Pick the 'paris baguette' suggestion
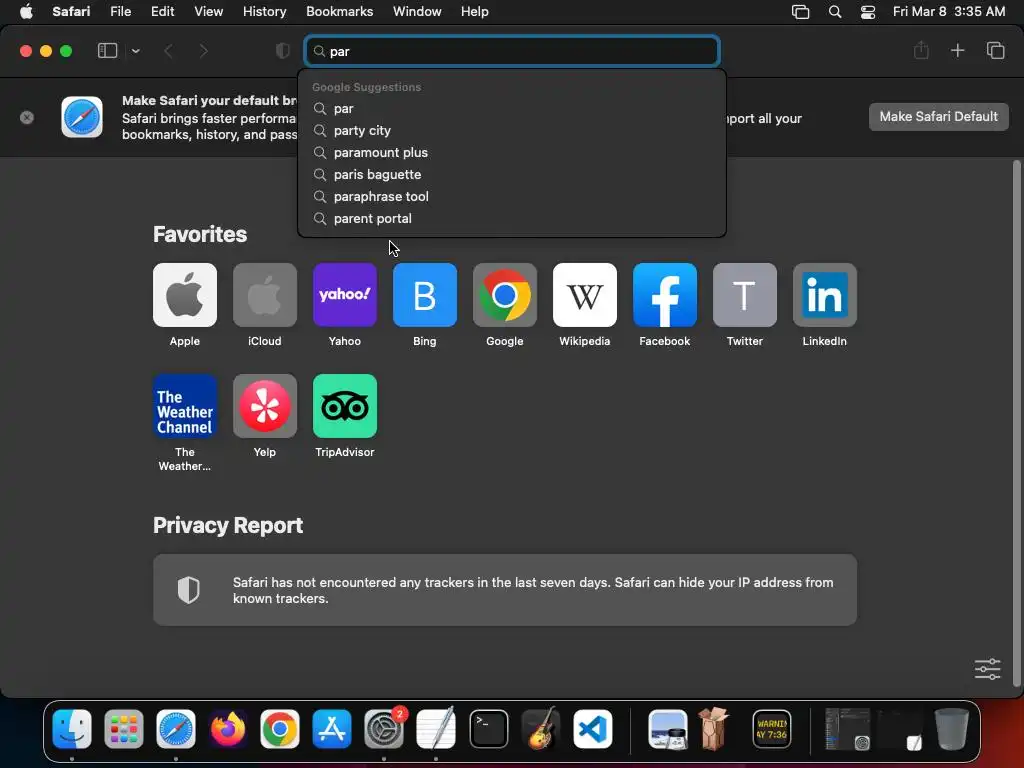The width and height of the screenshot is (1024, 768). pyautogui.click(x=512, y=174)
